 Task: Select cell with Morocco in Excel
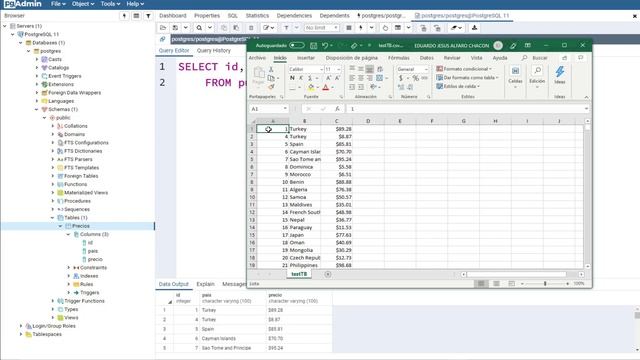point(304,174)
